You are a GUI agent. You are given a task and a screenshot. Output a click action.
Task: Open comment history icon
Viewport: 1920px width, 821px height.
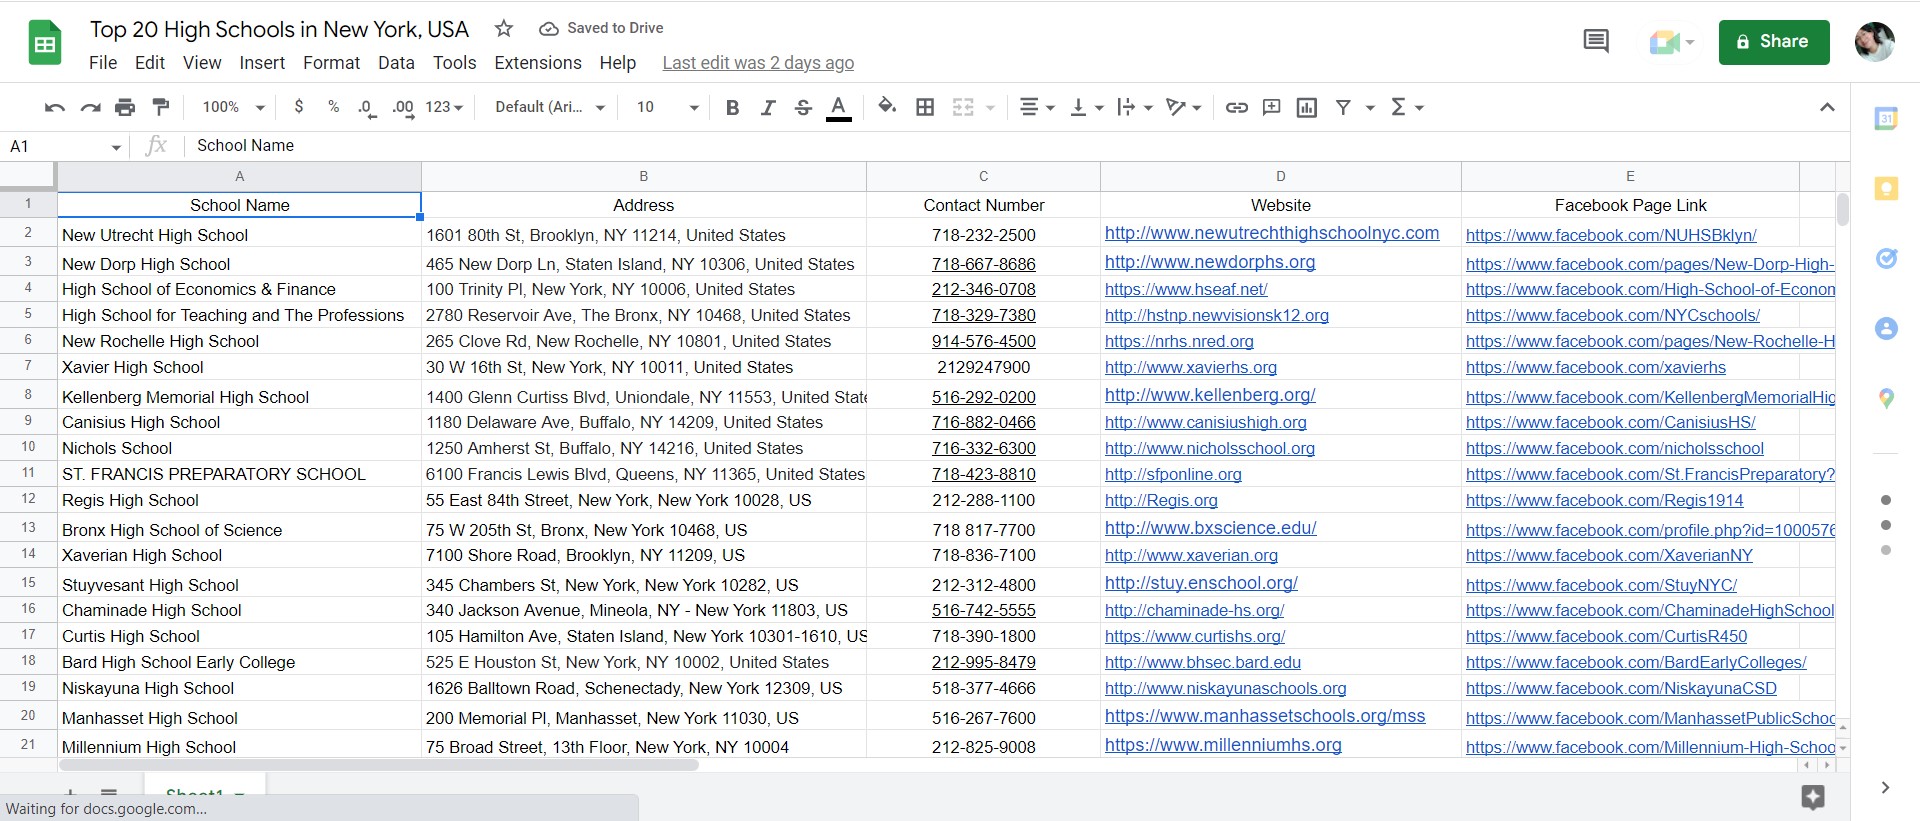[1596, 42]
